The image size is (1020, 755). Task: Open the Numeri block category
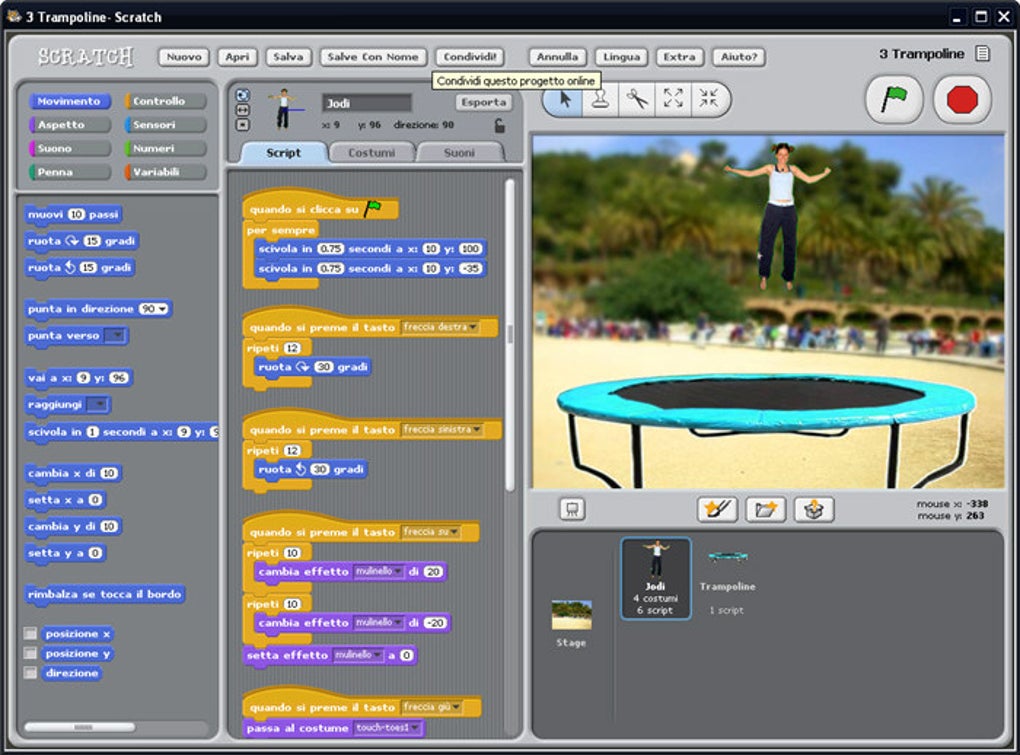point(165,148)
